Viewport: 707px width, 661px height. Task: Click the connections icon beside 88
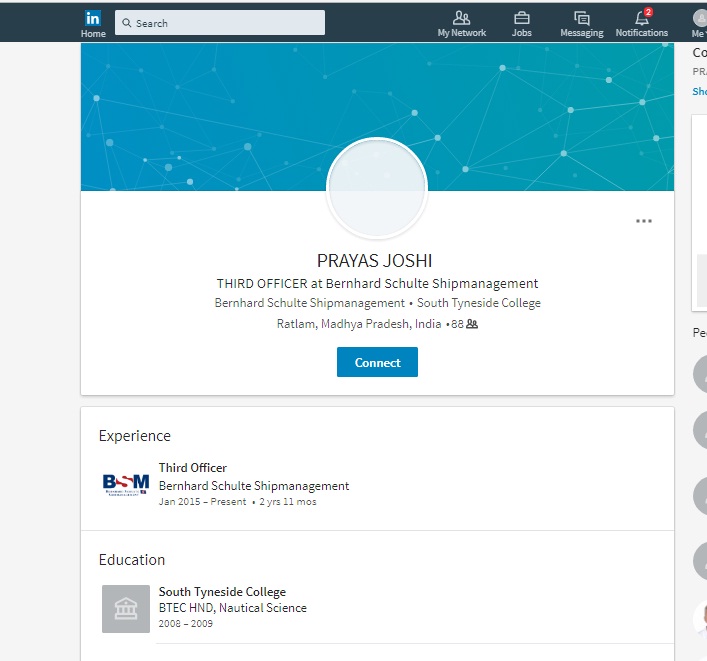pyautogui.click(x=472, y=324)
